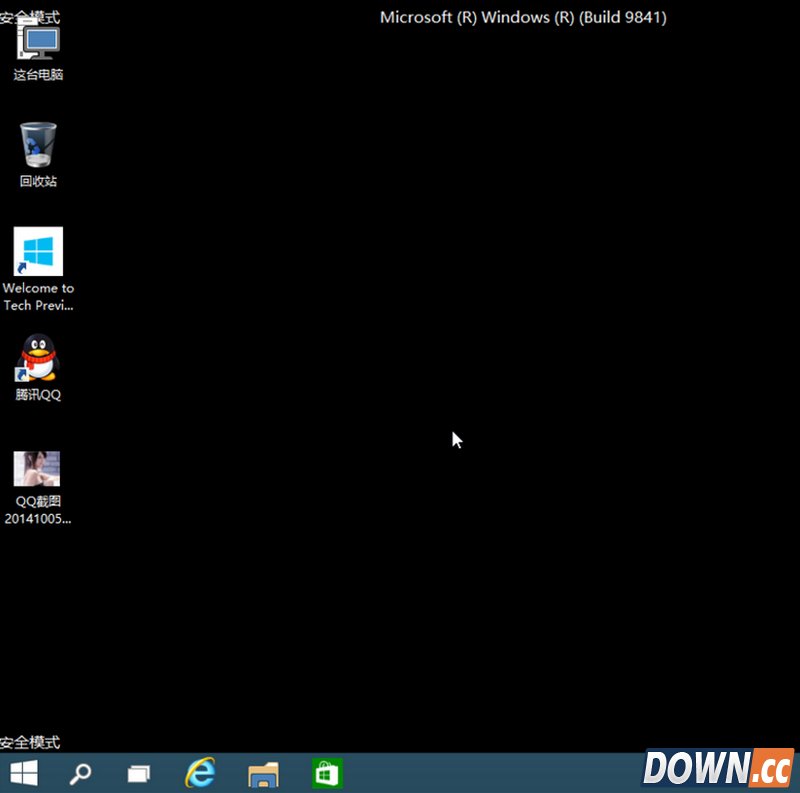800x793 pixels.
Task: Click the 这台电脑 text label
Action: click(38, 75)
